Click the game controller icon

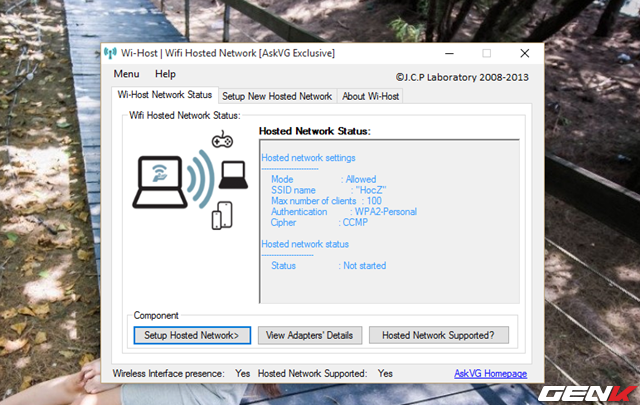pos(222,139)
